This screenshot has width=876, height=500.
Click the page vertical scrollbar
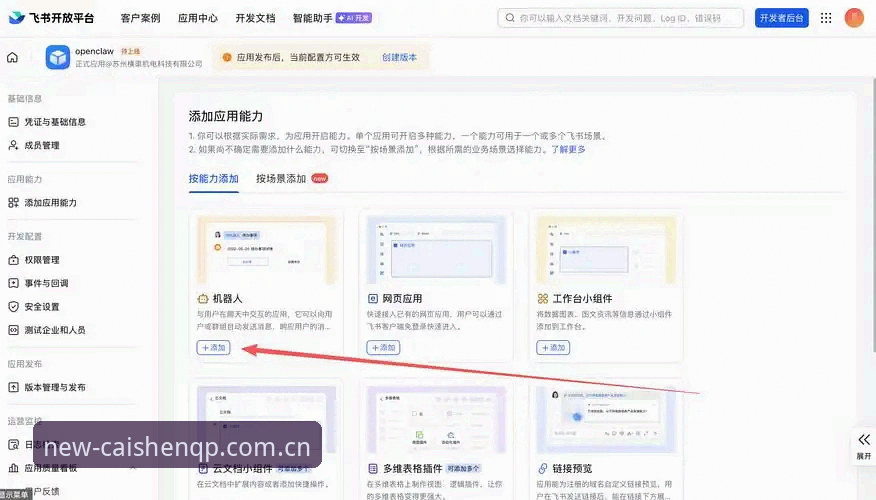click(x=873, y=215)
